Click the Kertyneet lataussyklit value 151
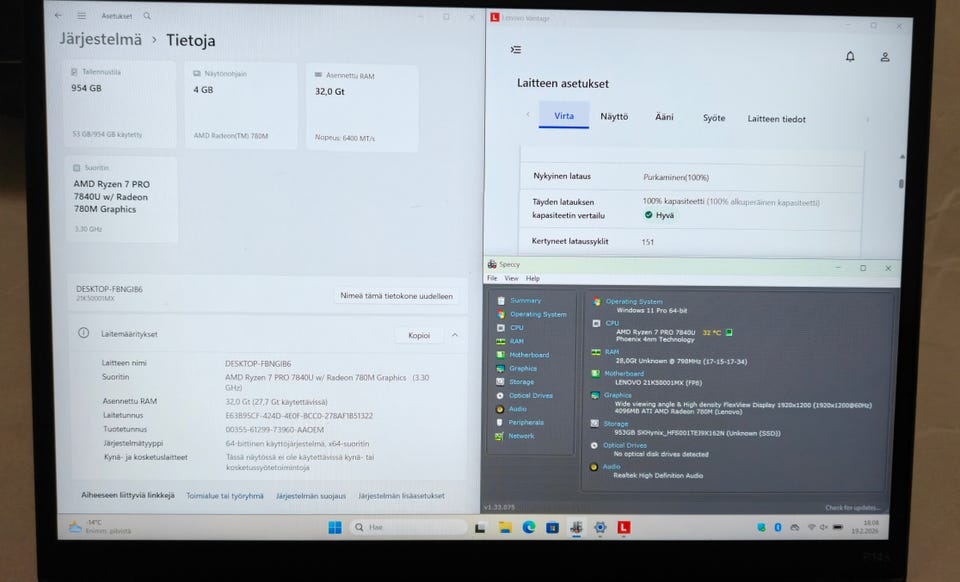The width and height of the screenshot is (960, 582). coord(648,242)
